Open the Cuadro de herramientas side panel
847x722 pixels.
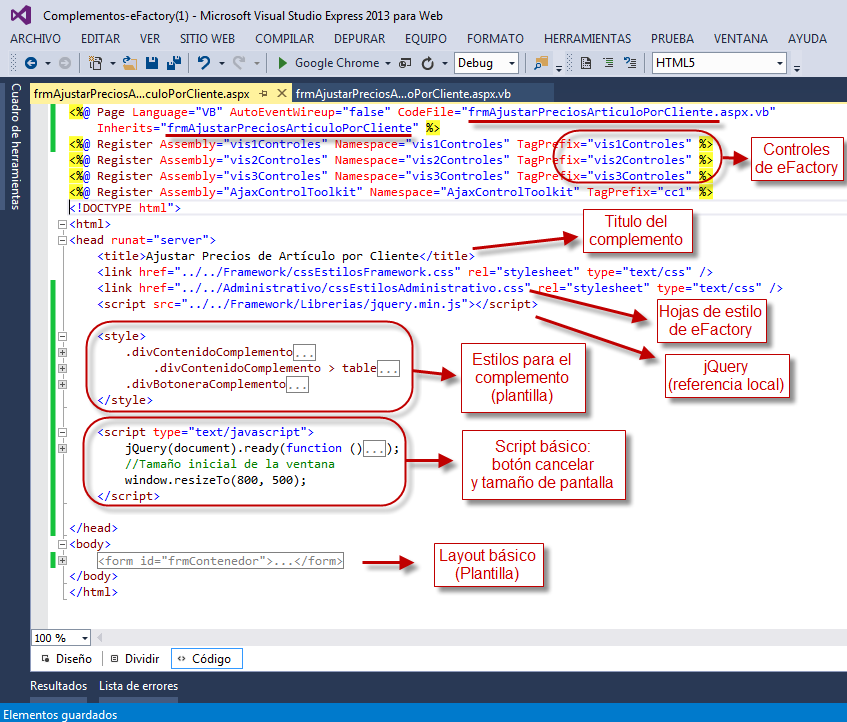pyautogui.click(x=15, y=147)
